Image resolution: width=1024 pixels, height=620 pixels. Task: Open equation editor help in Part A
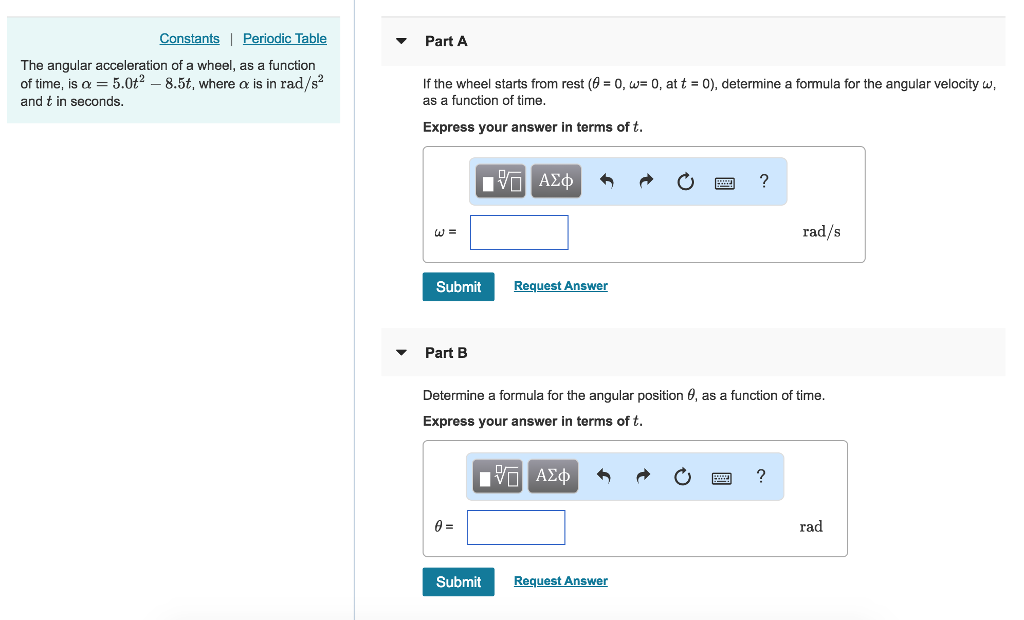point(764,181)
